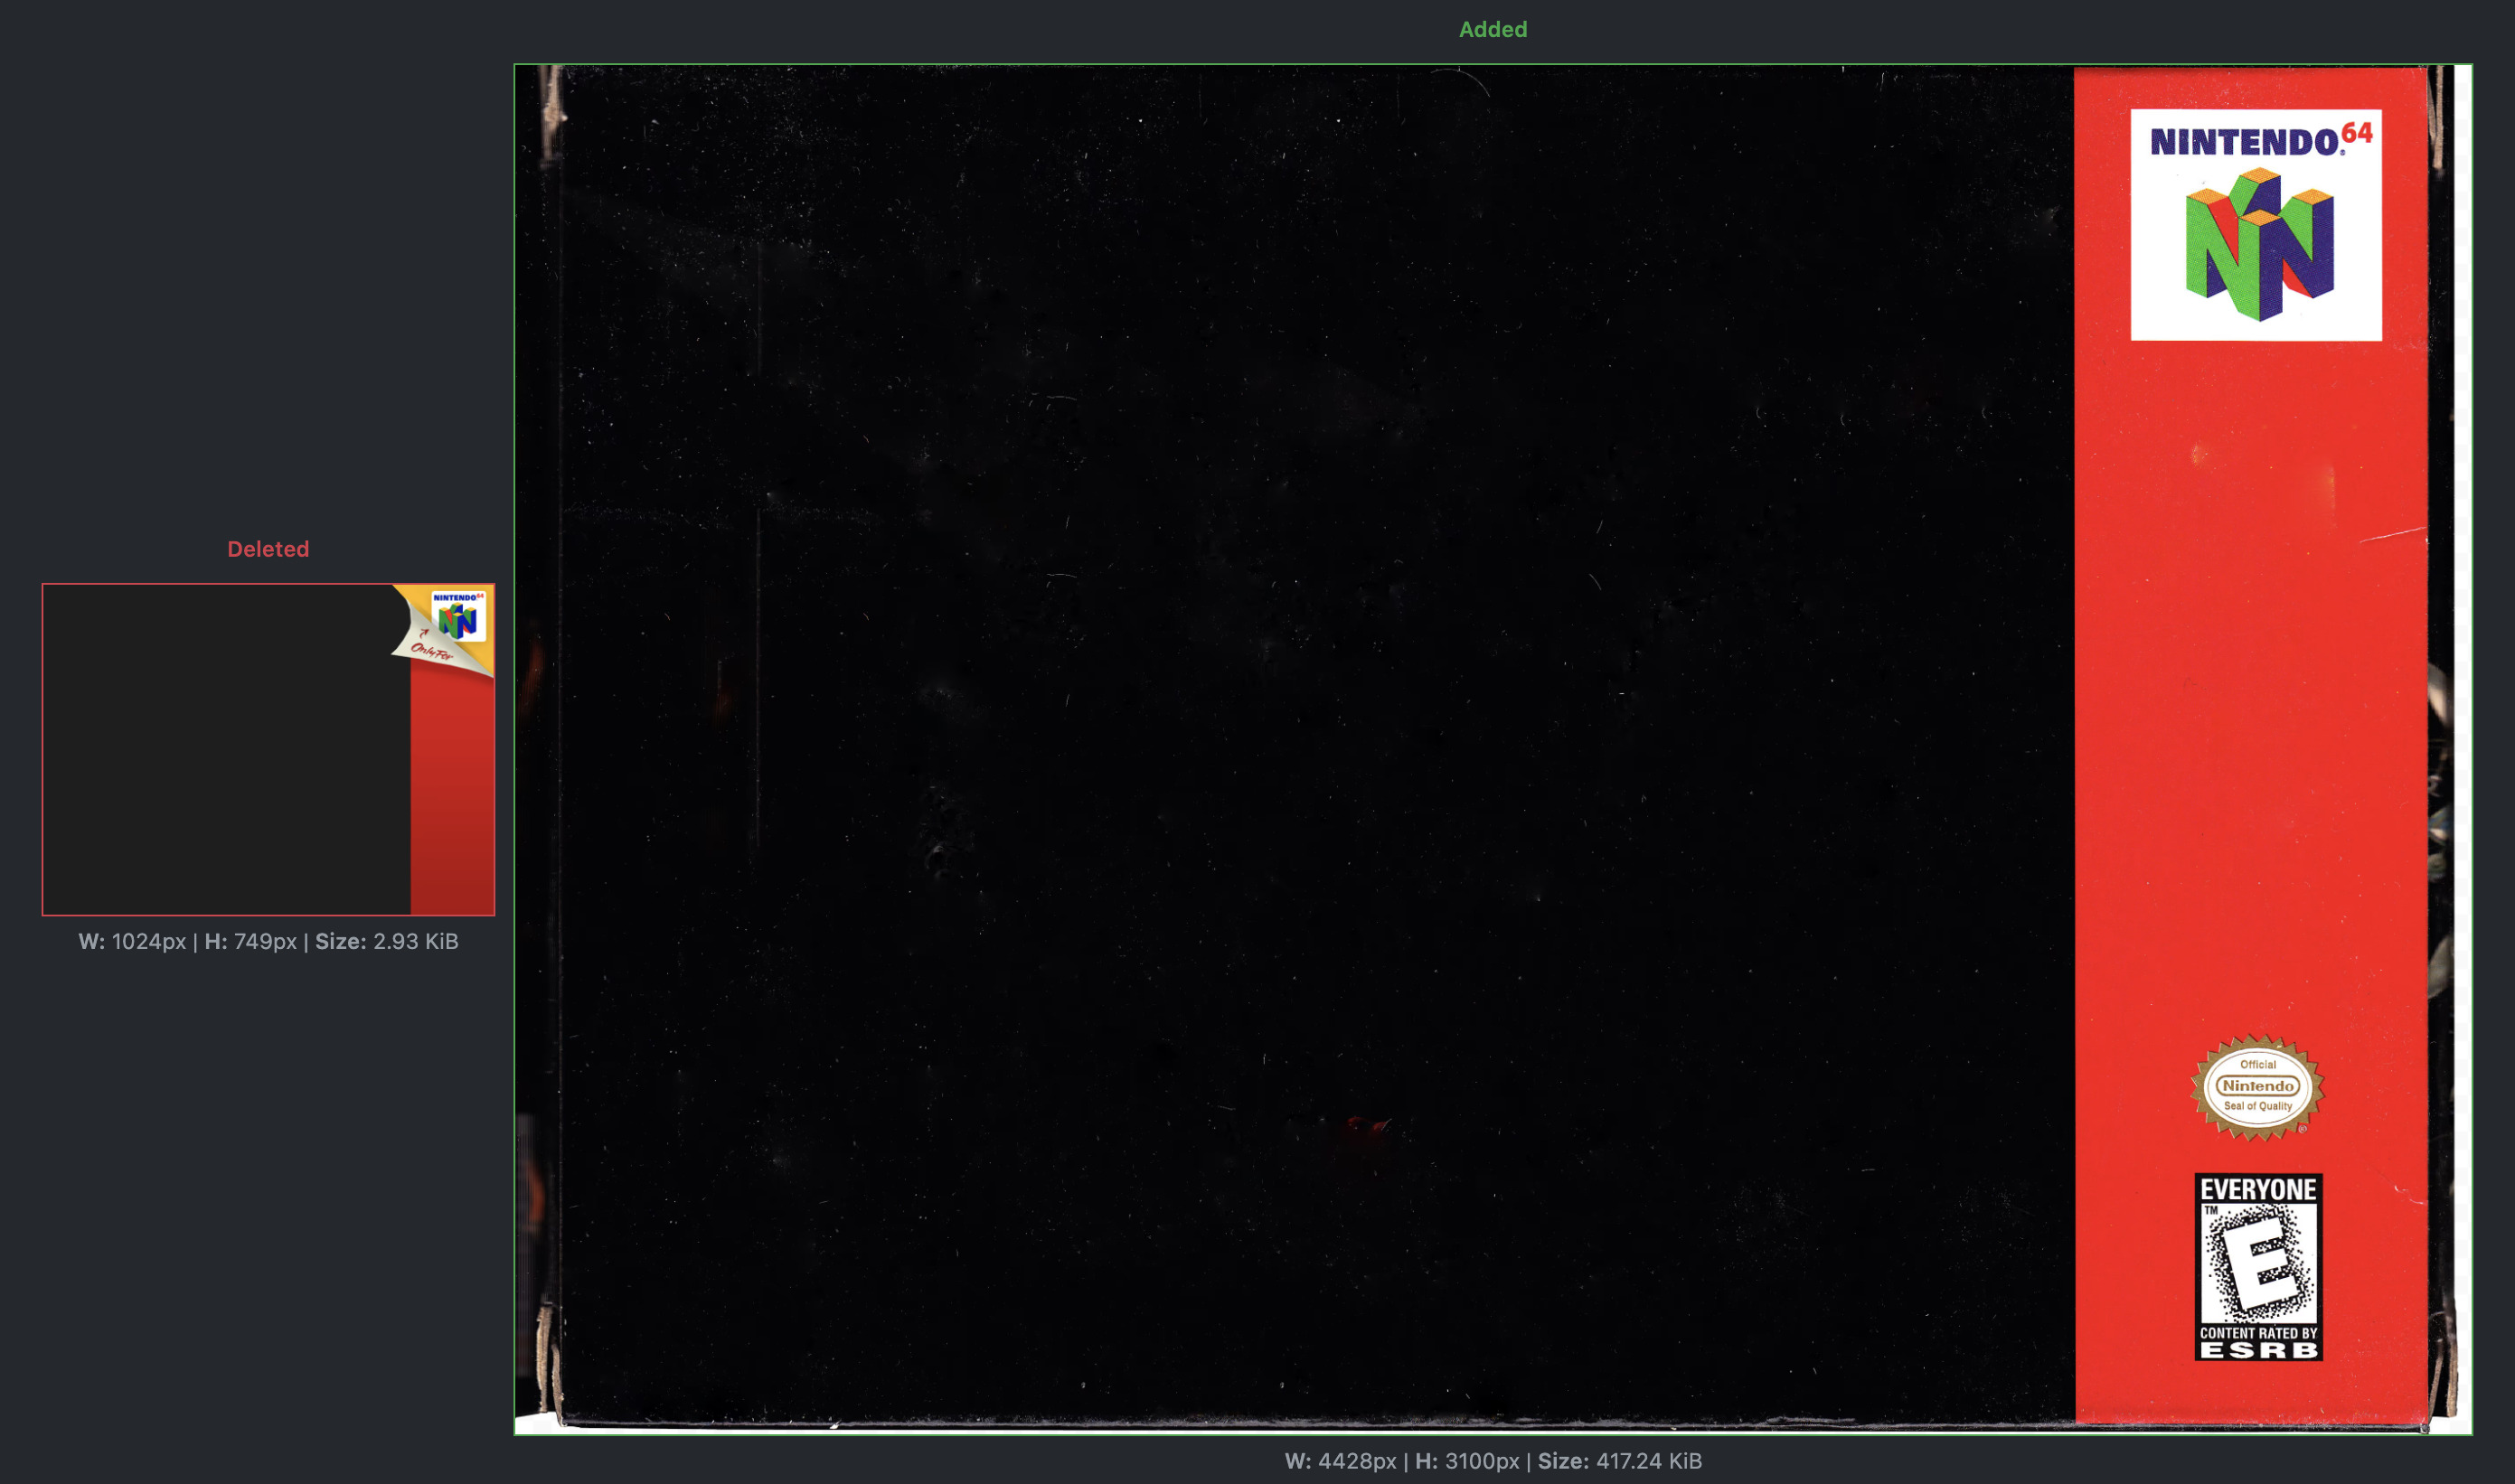The height and width of the screenshot is (1484, 2515).
Task: Click the ESRB Everyone rating badge
Action: click(2258, 1267)
